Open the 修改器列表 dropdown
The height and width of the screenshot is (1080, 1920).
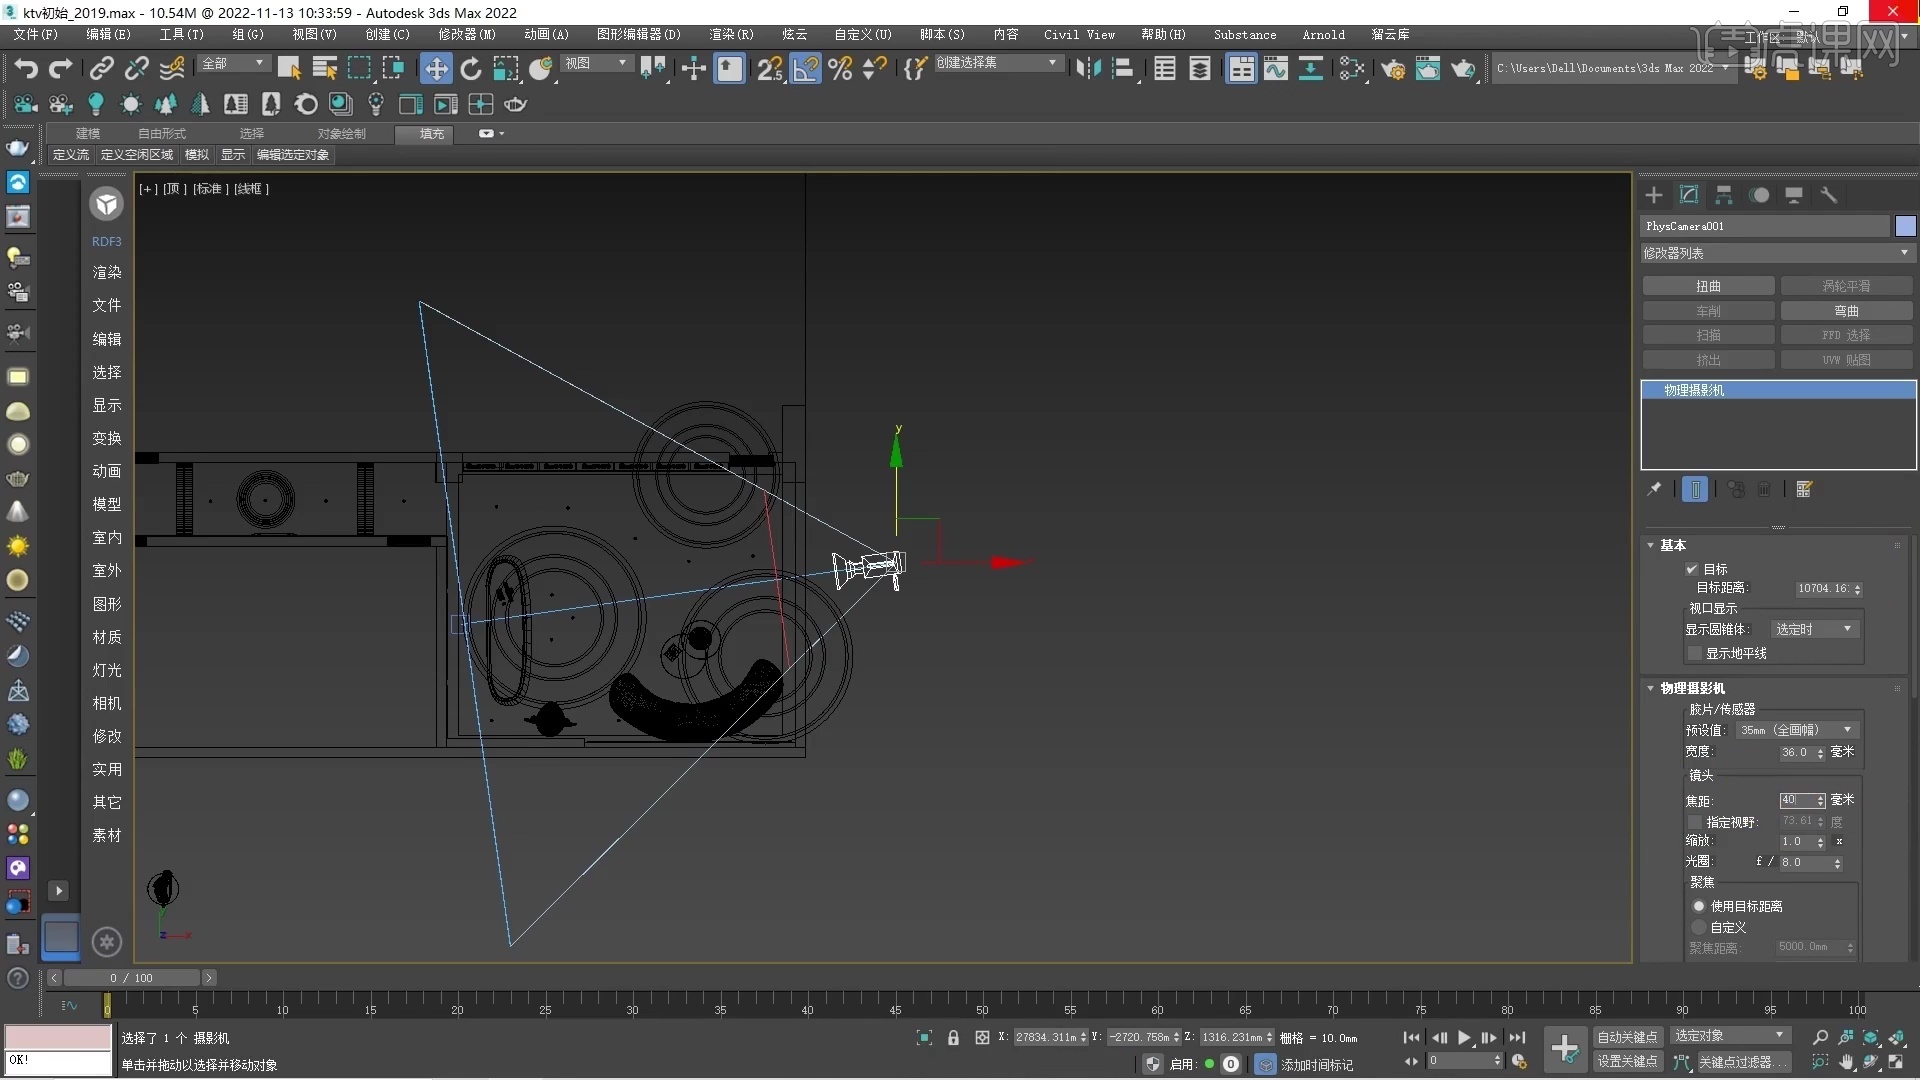(1777, 253)
